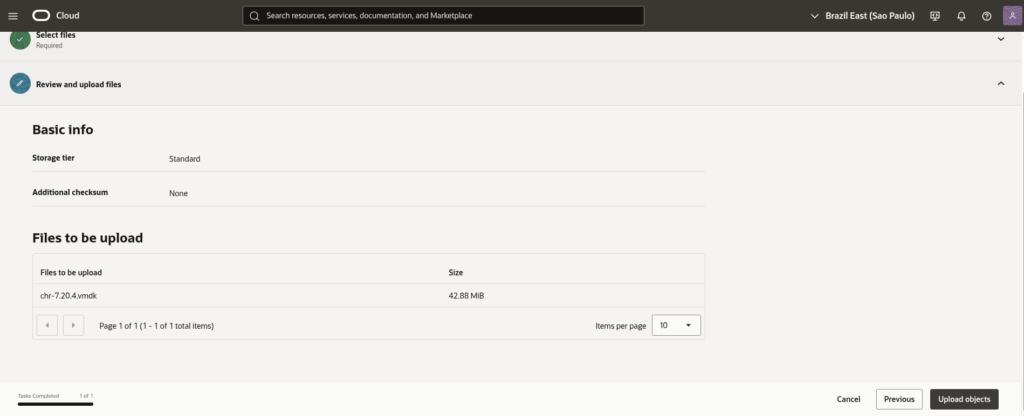Open the hamburger navigation menu

pyautogui.click(x=13, y=16)
